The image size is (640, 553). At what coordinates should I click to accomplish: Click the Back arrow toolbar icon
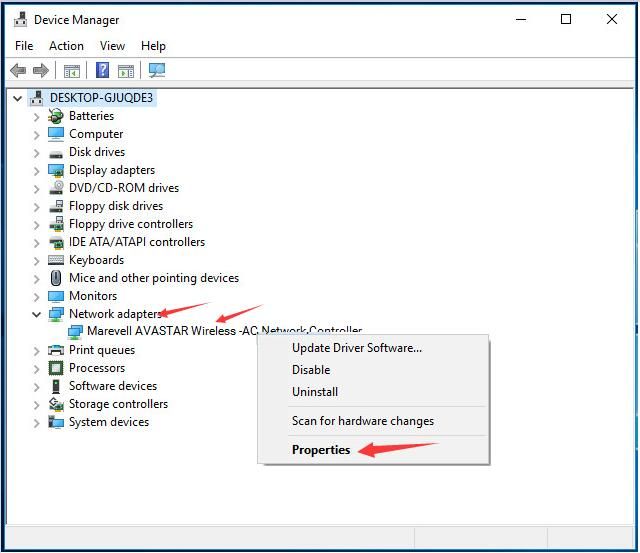(x=18, y=70)
